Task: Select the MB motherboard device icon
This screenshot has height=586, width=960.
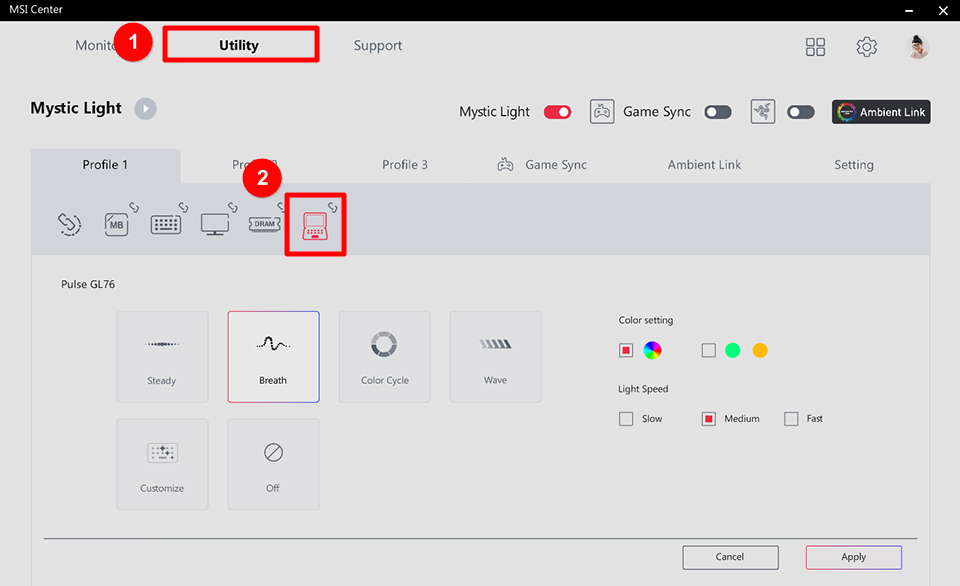Action: click(x=116, y=225)
